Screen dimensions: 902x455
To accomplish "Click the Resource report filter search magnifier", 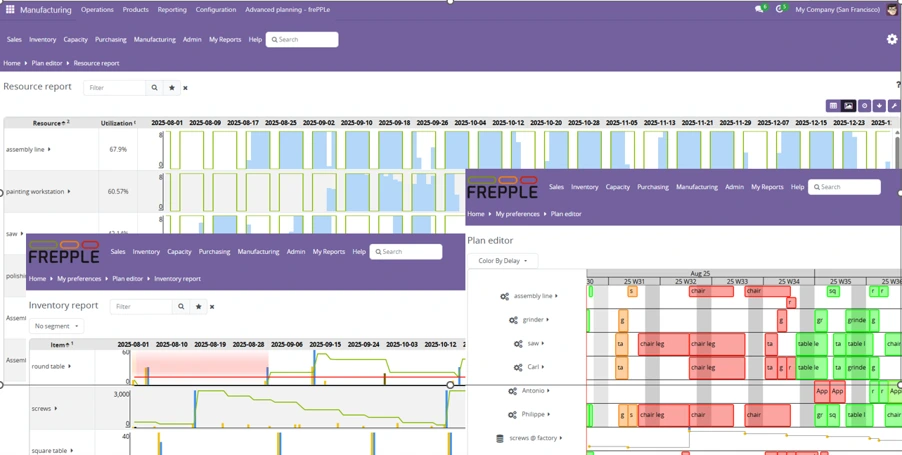I will click(154, 88).
